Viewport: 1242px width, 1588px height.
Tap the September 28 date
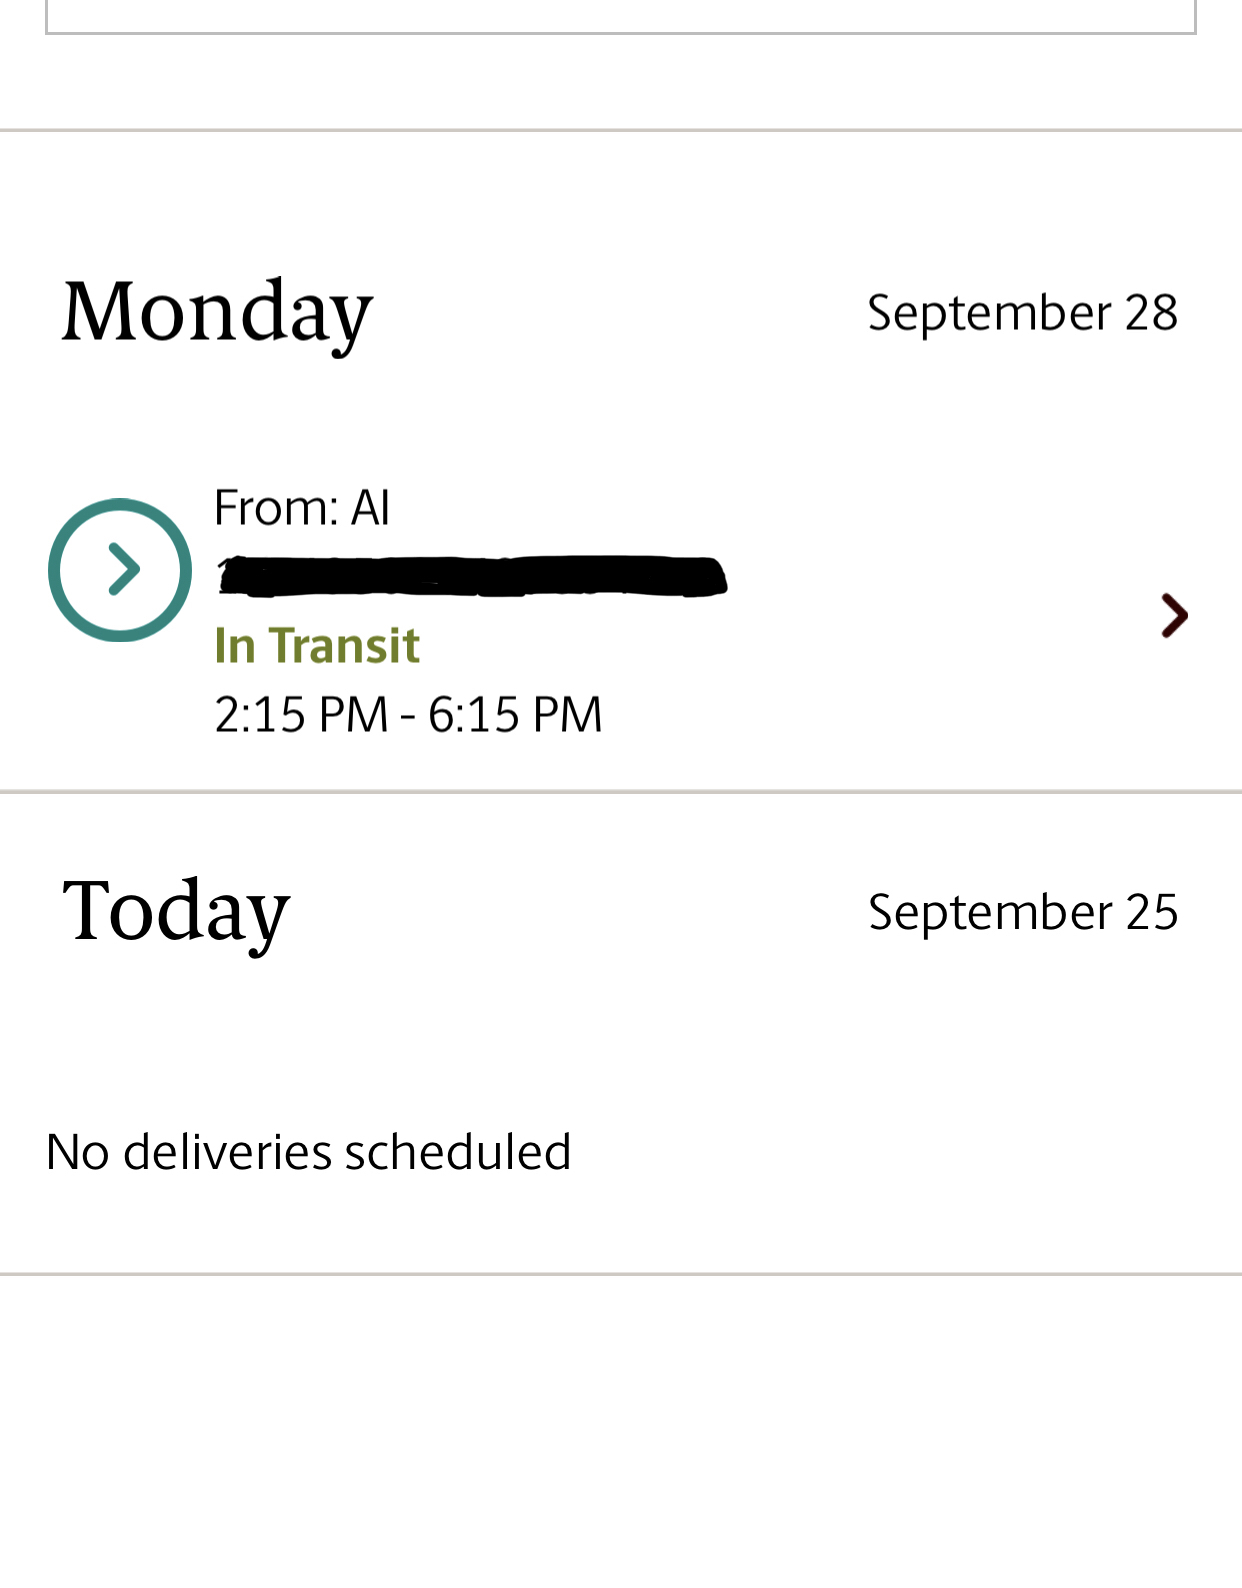(x=1022, y=313)
